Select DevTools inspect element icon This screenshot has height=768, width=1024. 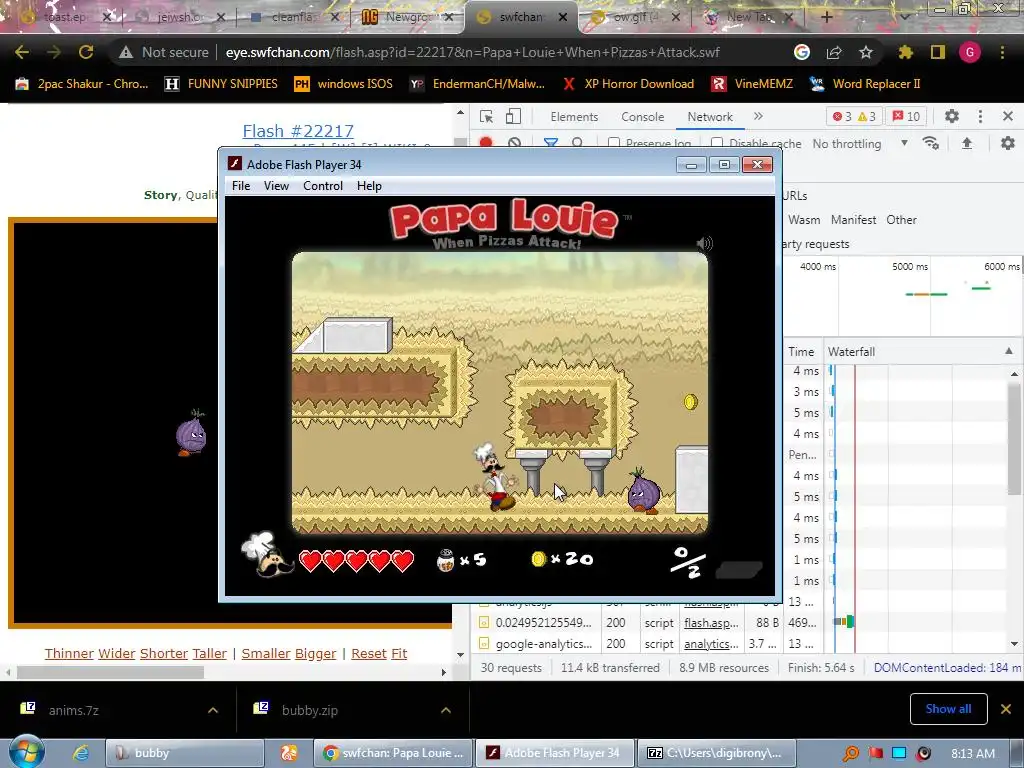coord(487,117)
